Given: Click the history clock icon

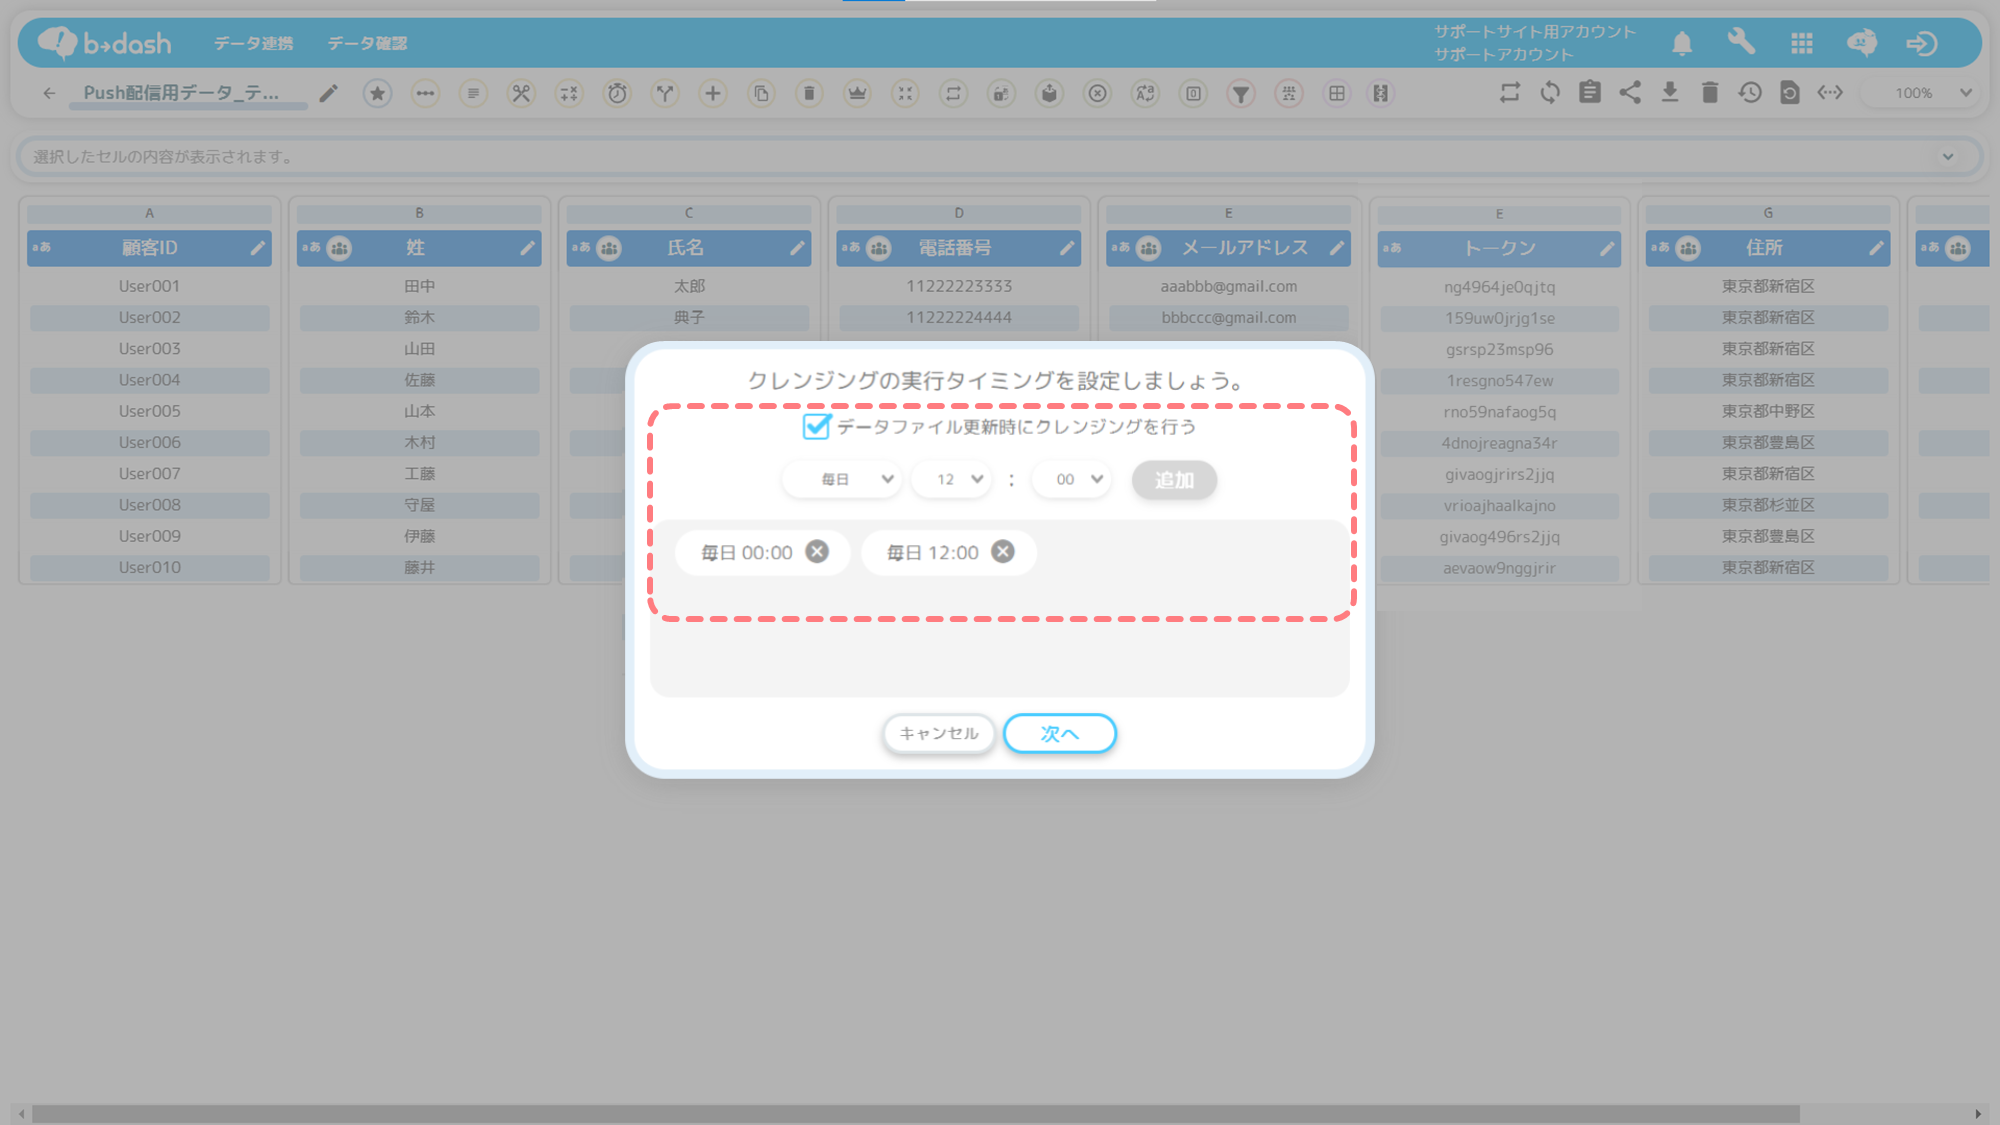Looking at the screenshot, I should click(x=1749, y=92).
